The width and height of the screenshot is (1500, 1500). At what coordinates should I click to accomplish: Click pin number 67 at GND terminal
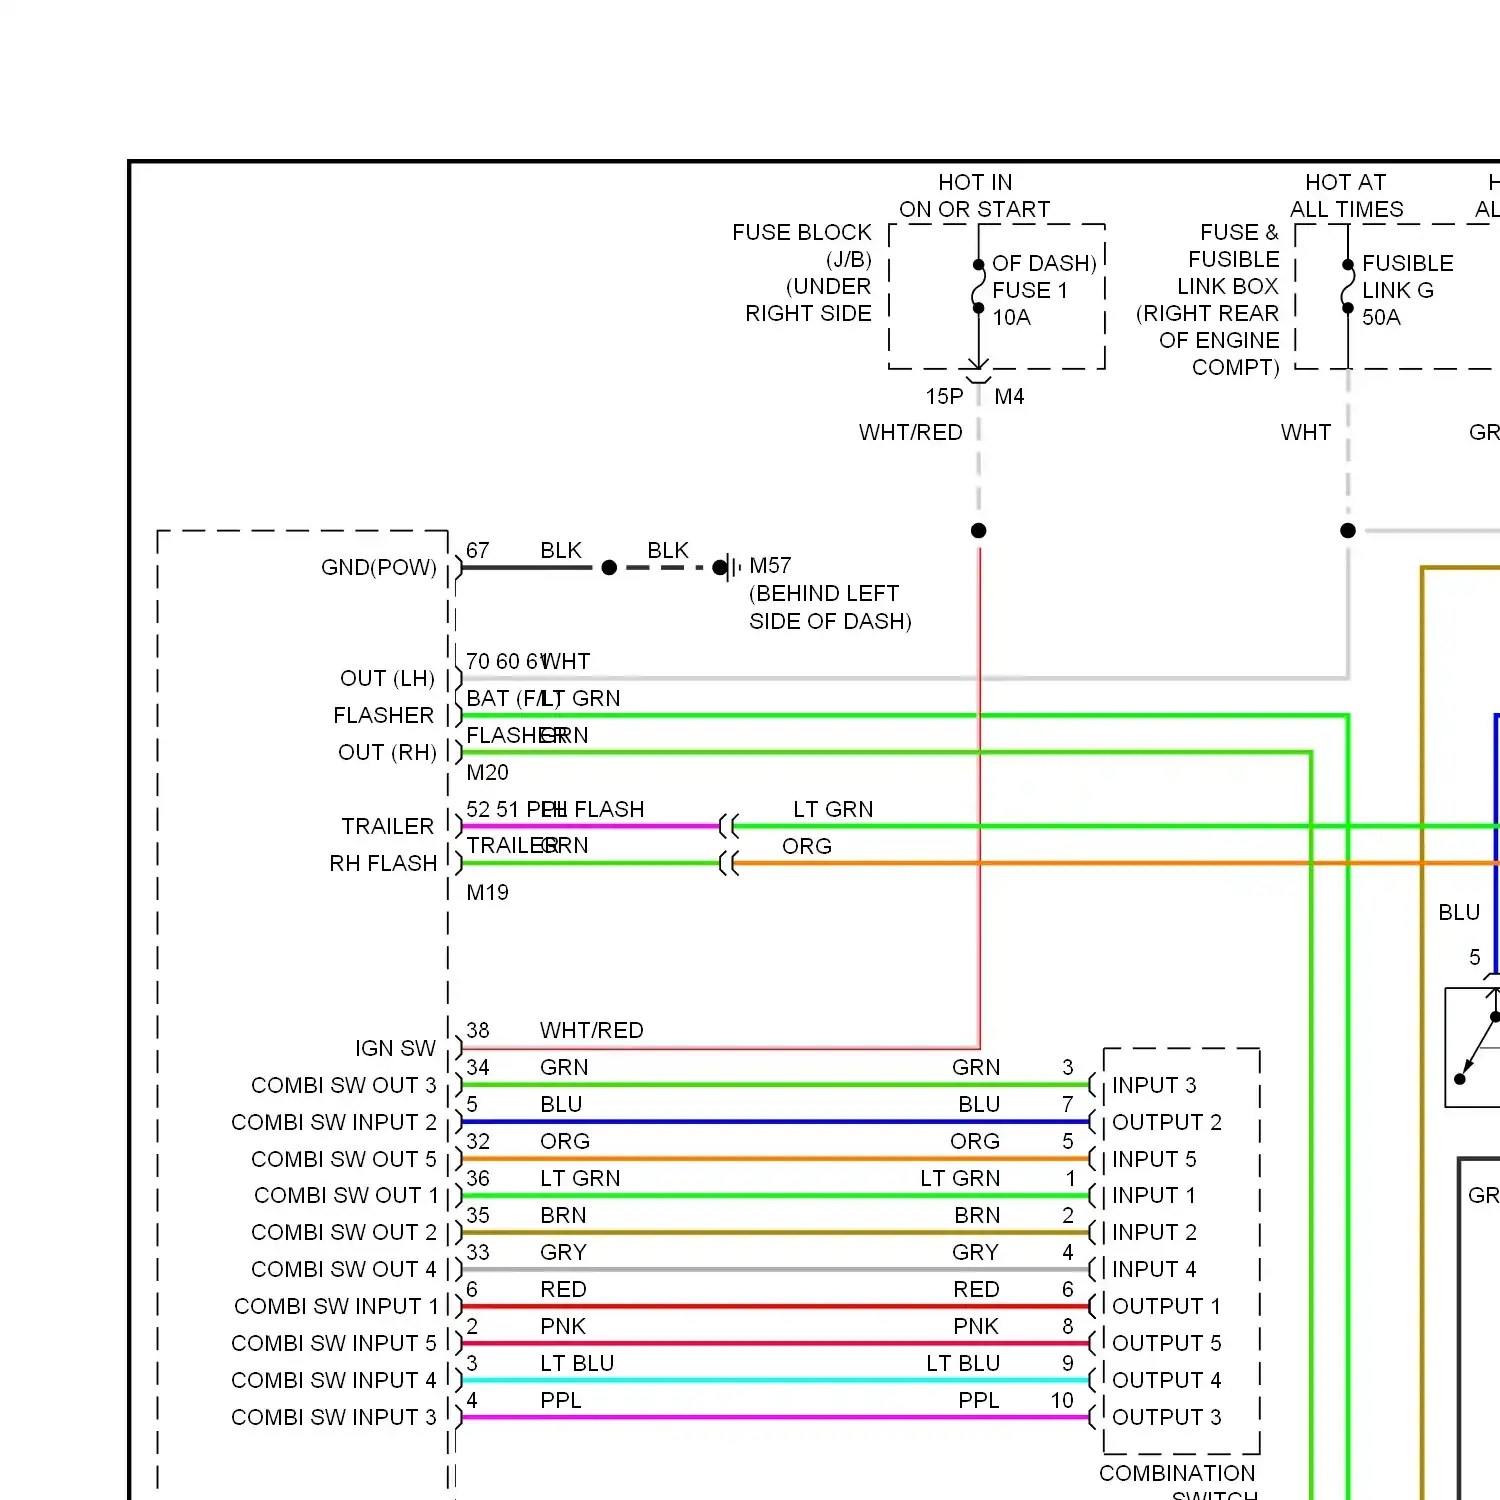pyautogui.click(x=478, y=551)
